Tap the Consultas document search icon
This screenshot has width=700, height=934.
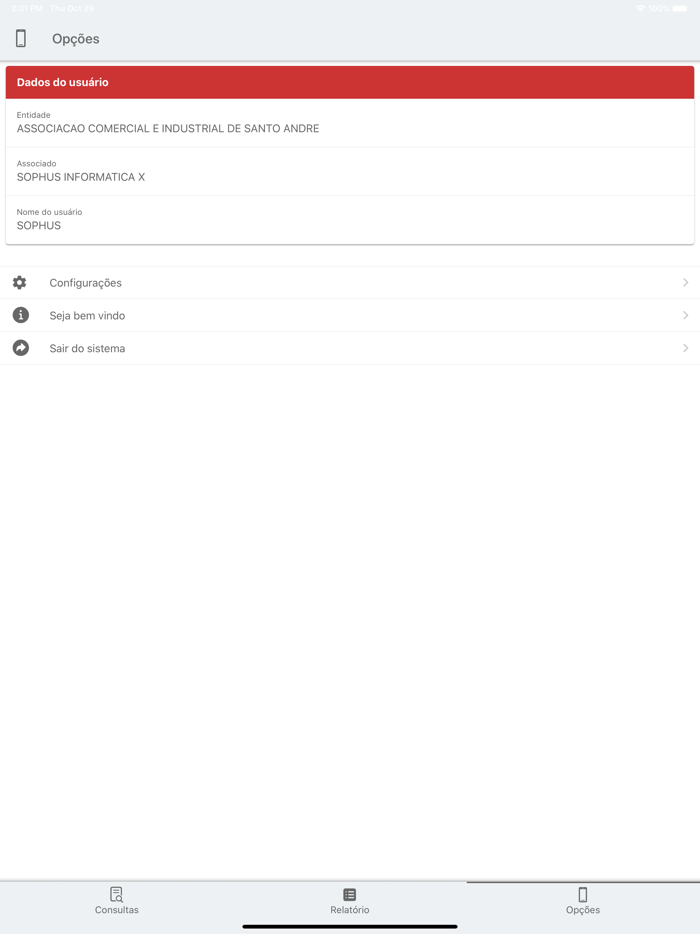tap(117, 894)
